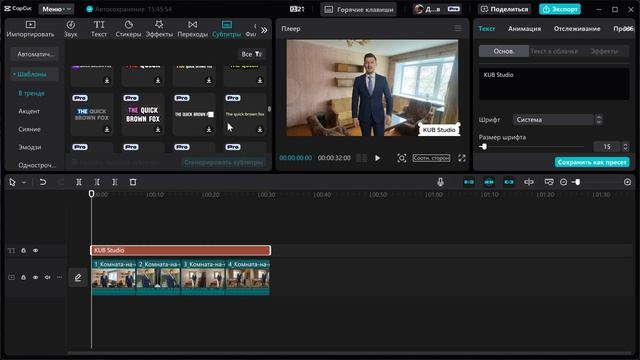Take a snapshot of the preview frame
This screenshot has width=640, height=360.
tap(401, 158)
